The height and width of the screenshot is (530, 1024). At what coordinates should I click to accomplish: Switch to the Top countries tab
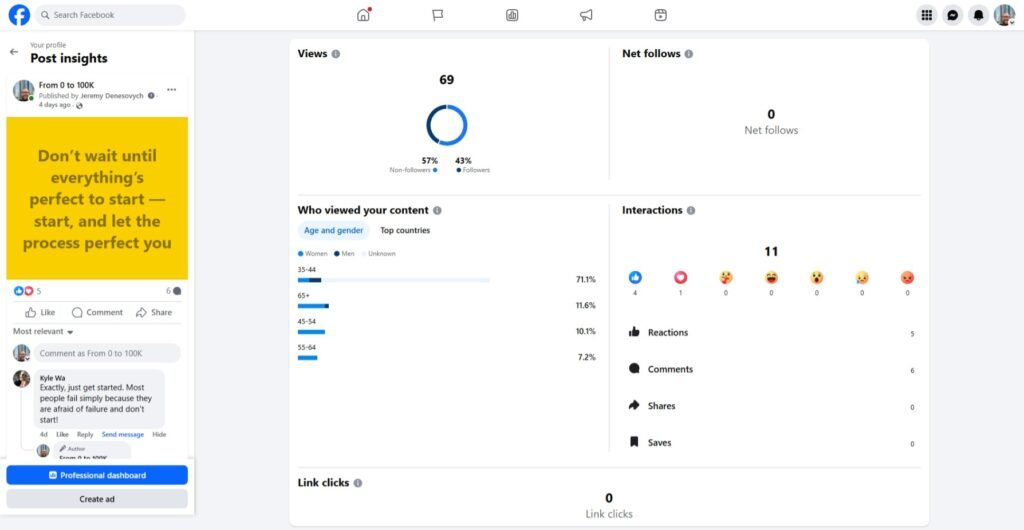click(405, 231)
